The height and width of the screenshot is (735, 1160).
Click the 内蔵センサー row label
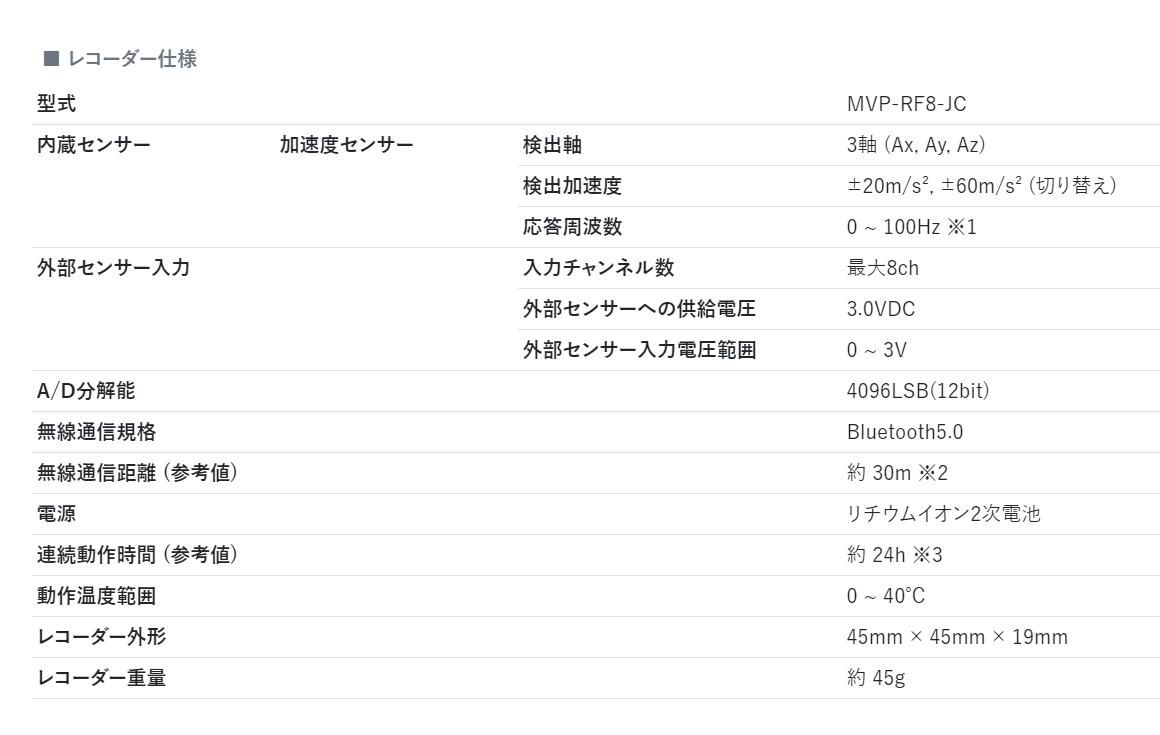click(94, 145)
